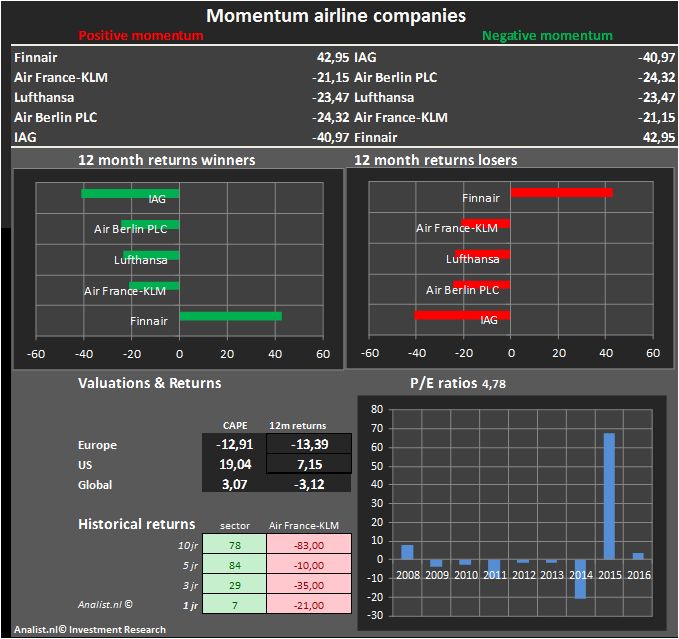Click Finnair in the Negative momentum list
Viewport: 679px width, 639px height.
(375, 137)
